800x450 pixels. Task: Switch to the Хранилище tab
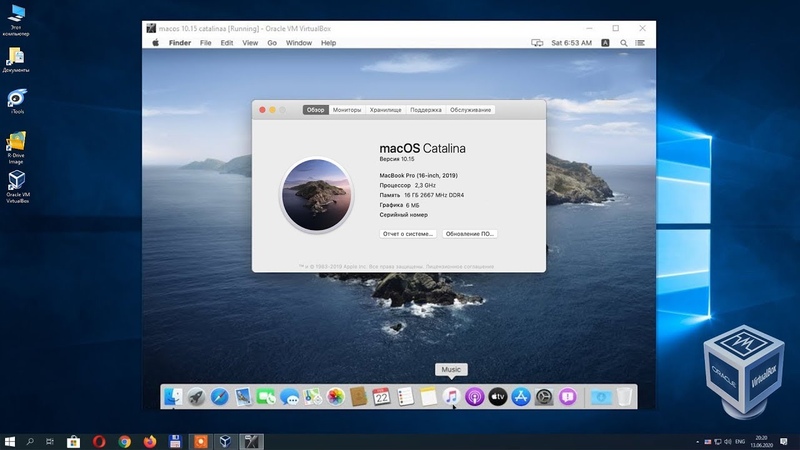tap(386, 110)
